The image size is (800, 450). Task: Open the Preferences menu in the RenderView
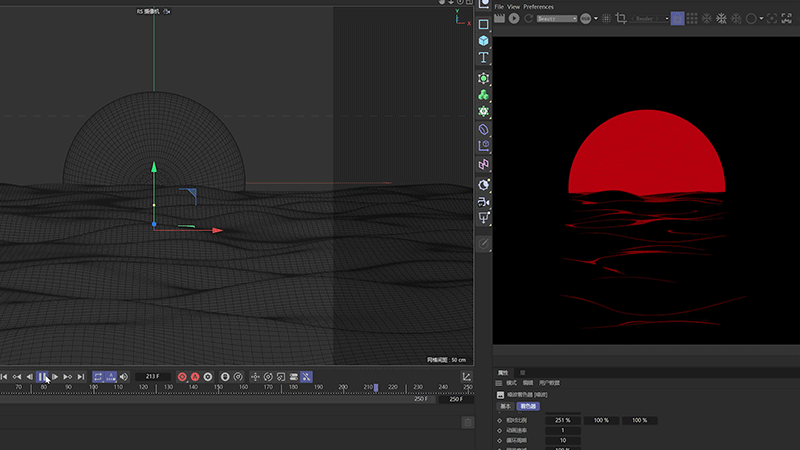538,7
